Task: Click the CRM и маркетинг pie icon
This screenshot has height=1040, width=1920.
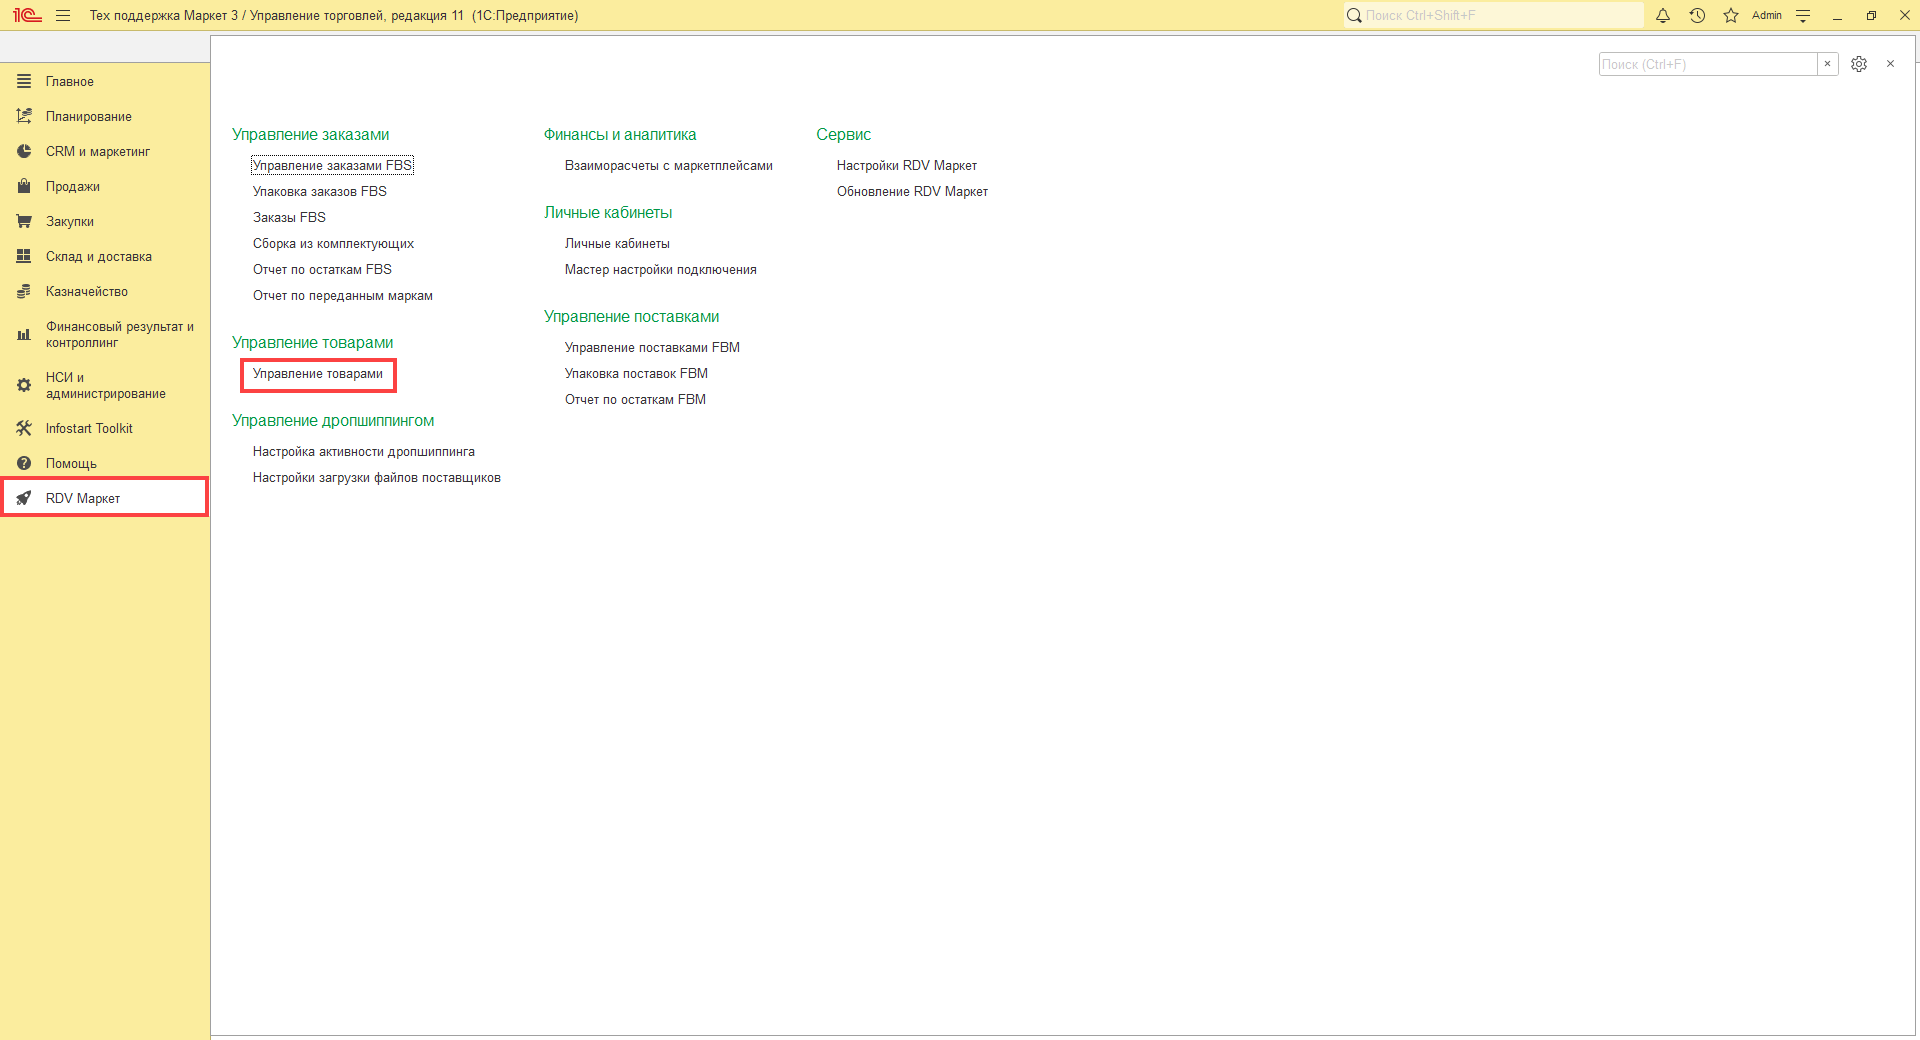Action: pos(24,151)
